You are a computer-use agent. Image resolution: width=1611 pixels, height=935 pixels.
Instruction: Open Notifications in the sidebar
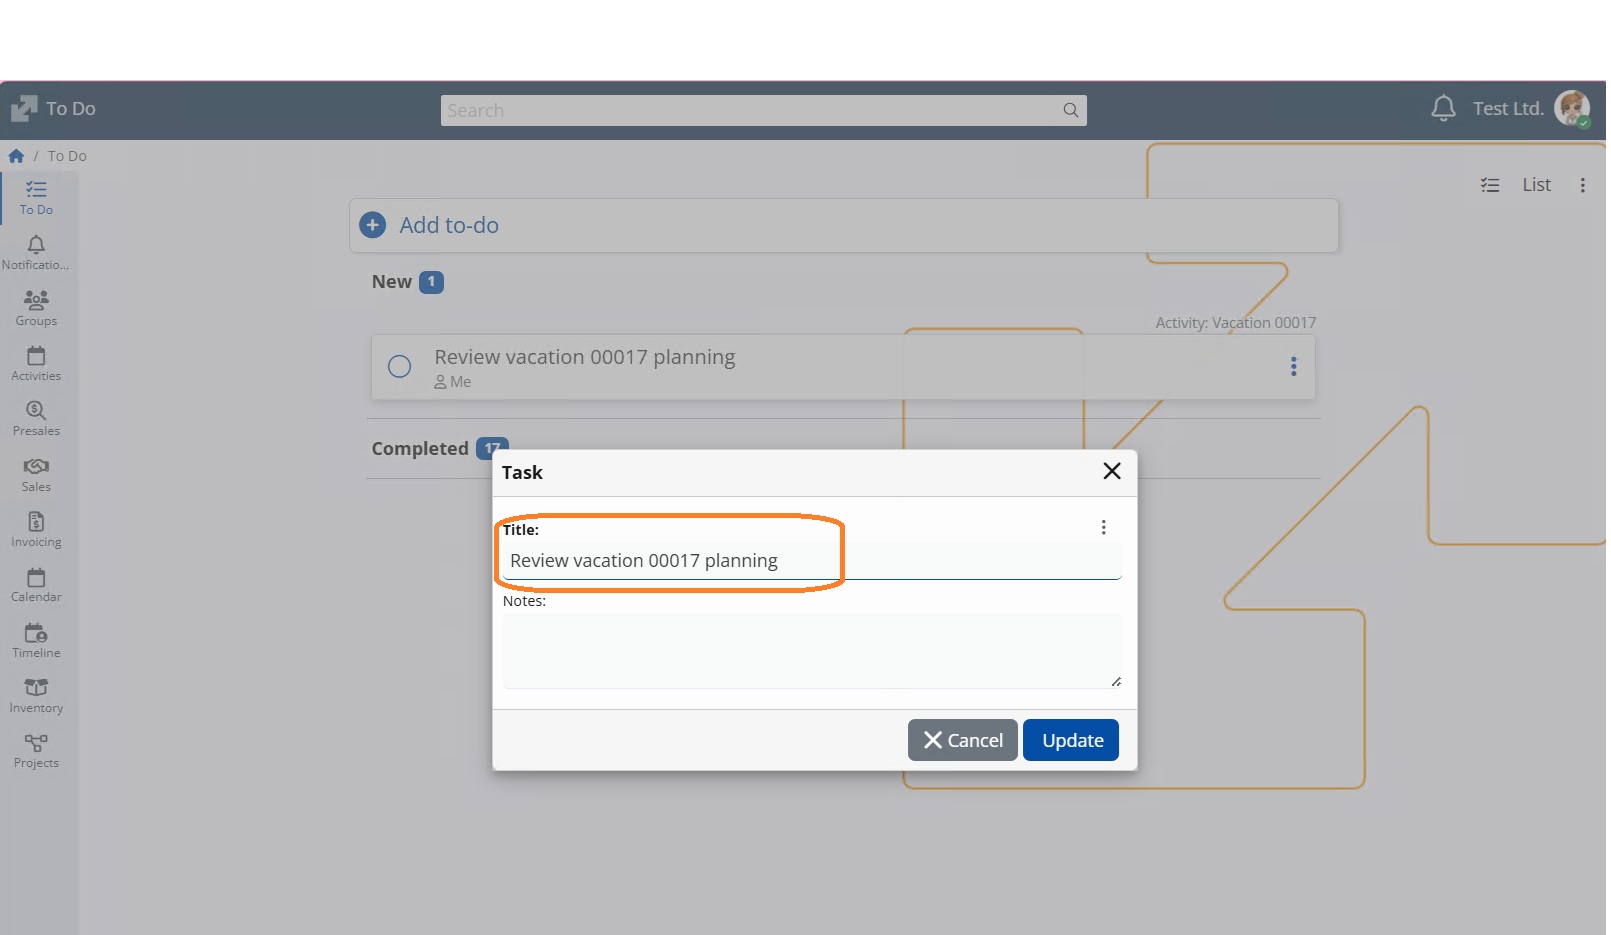[36, 253]
